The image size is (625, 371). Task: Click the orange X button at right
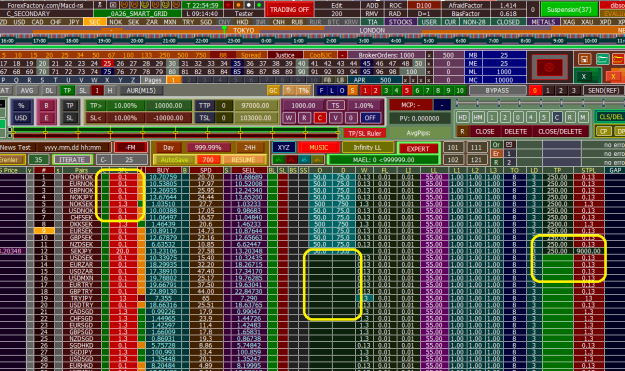(613, 77)
